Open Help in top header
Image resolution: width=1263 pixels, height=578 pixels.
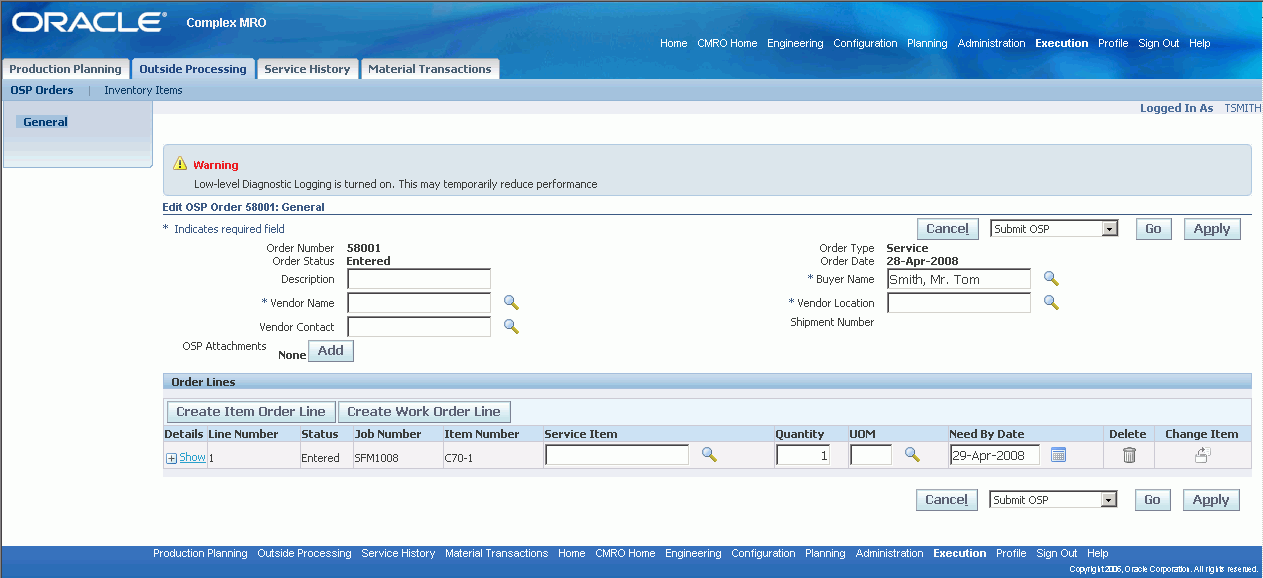point(1200,43)
